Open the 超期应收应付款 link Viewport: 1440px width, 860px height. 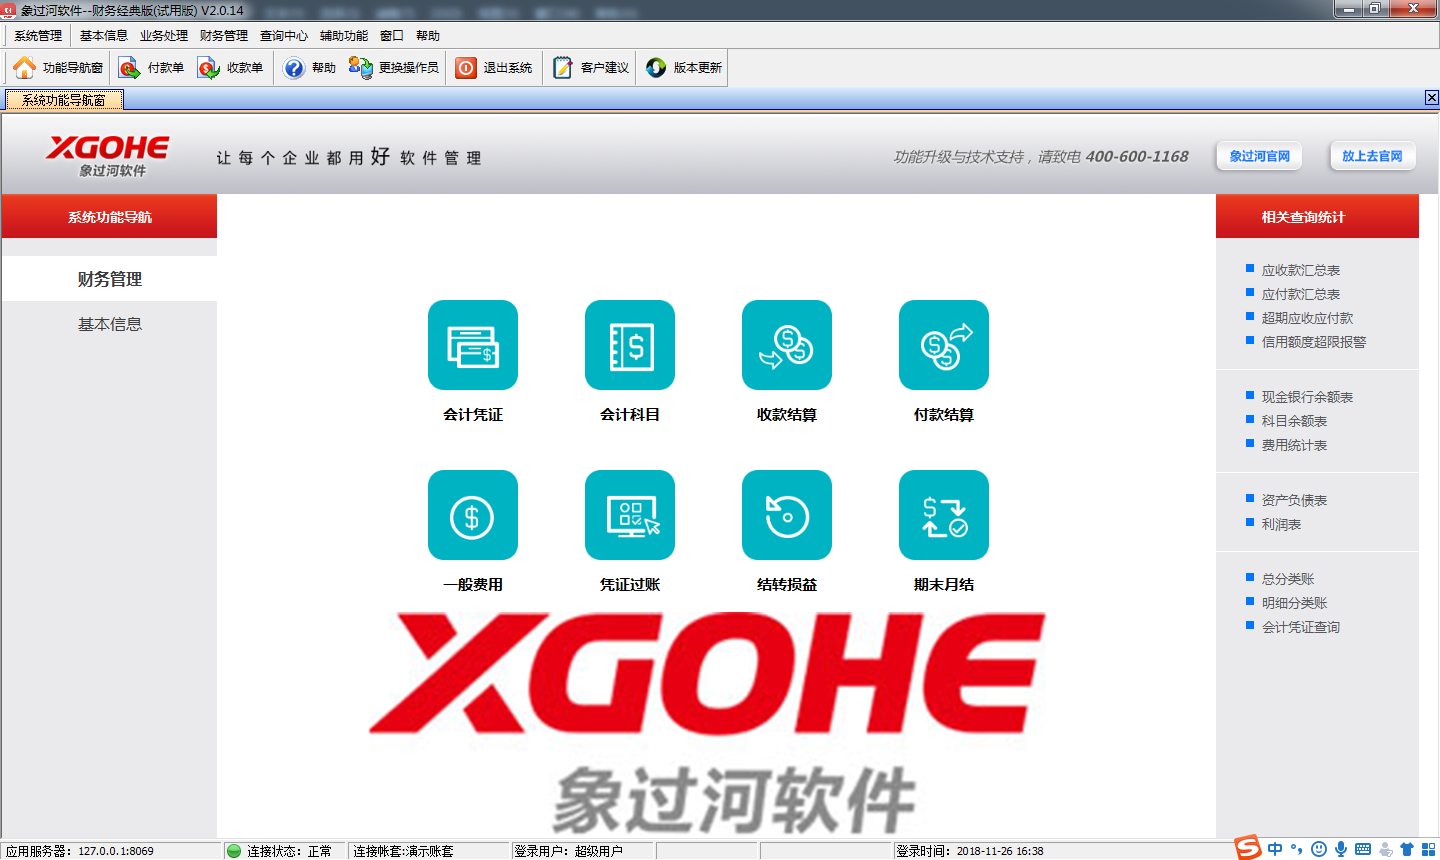point(1307,318)
